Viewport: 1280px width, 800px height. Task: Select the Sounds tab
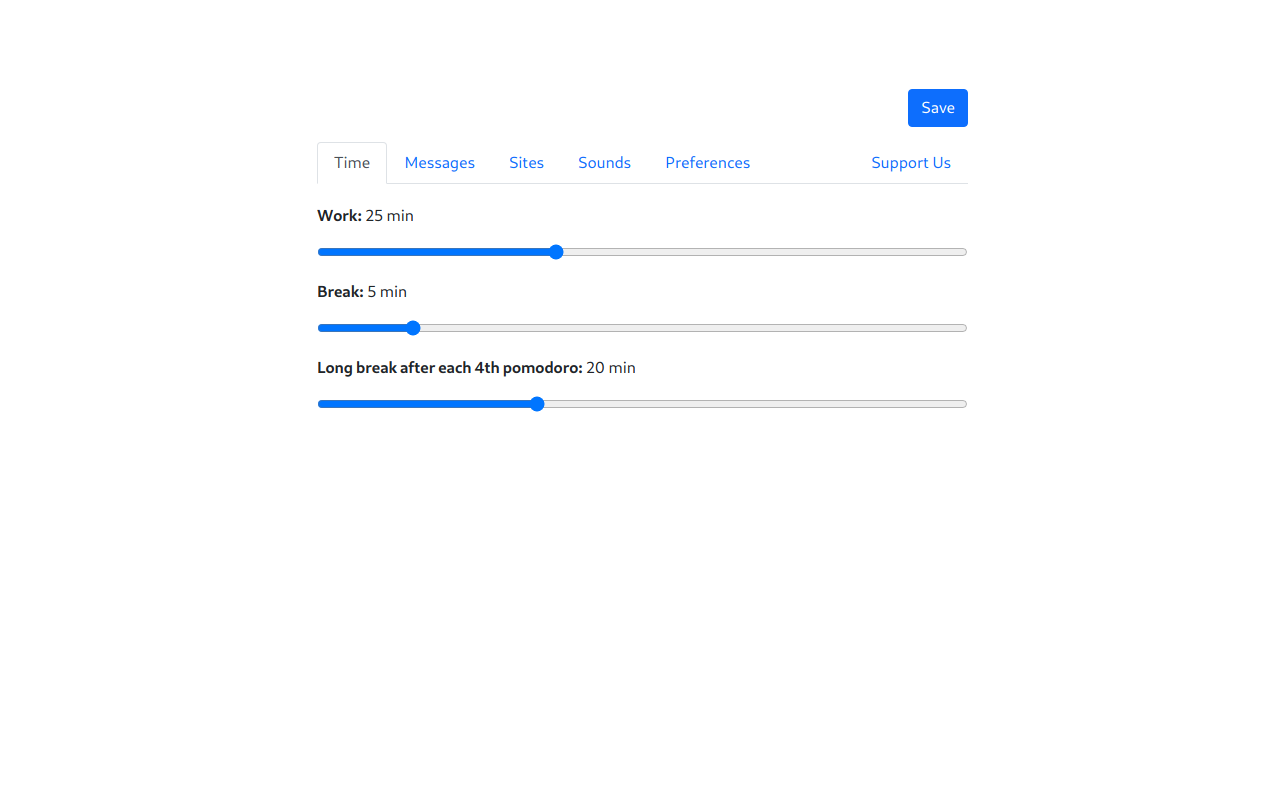tap(604, 162)
